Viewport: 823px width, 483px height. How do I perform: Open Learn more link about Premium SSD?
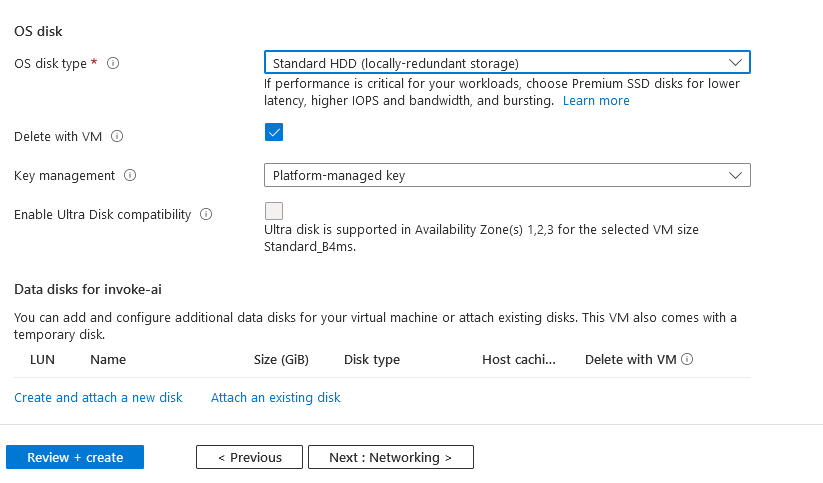pos(596,101)
